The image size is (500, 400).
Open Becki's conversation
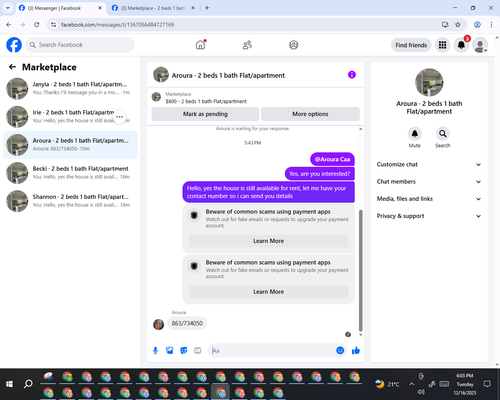70,173
